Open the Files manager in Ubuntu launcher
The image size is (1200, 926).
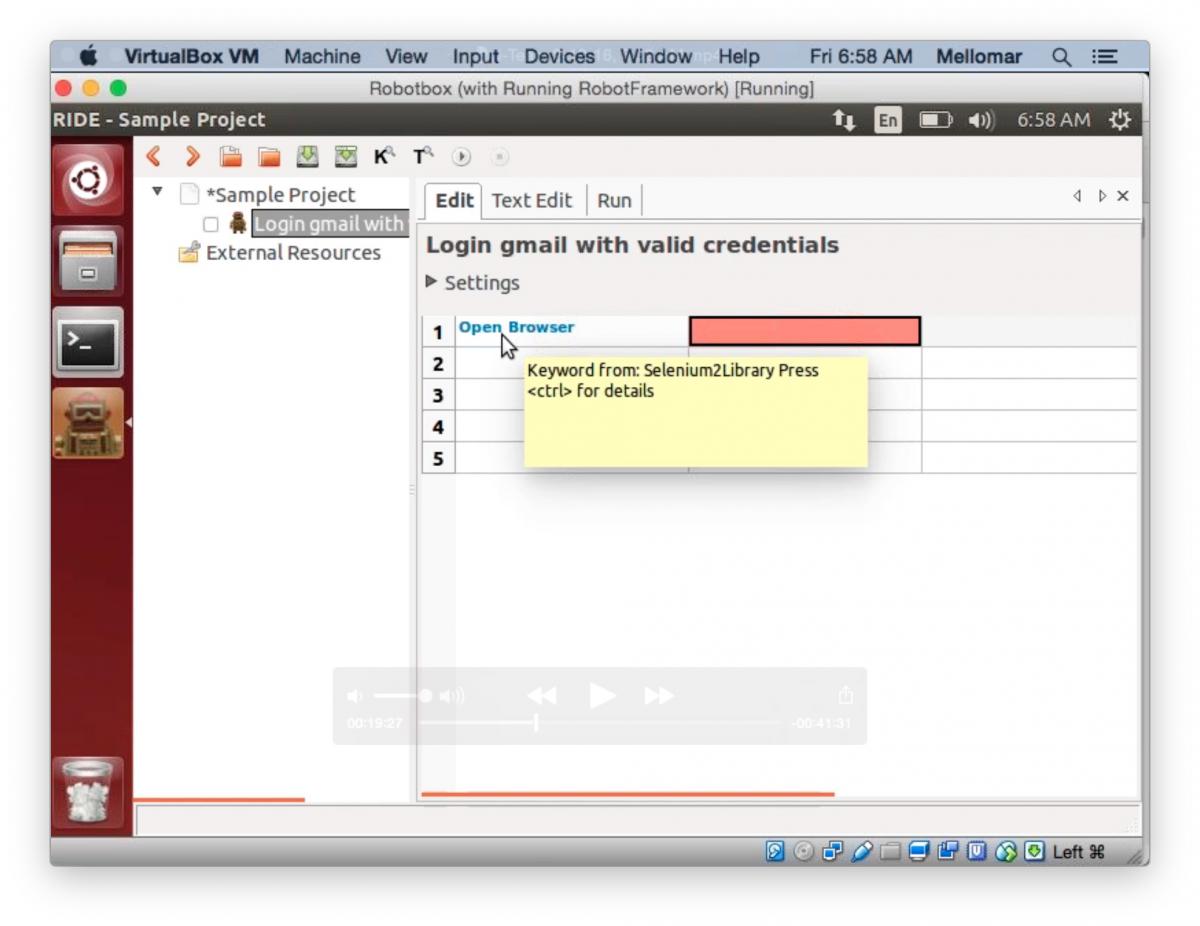click(x=88, y=260)
